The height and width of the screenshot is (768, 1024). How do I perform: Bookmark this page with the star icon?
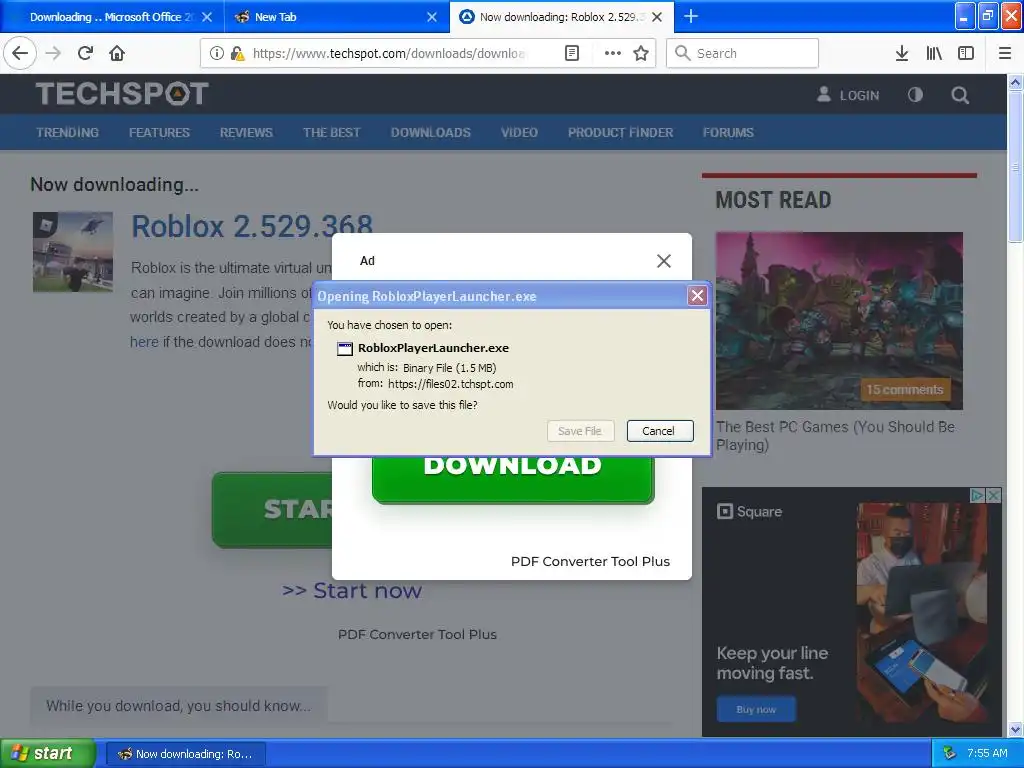(641, 53)
